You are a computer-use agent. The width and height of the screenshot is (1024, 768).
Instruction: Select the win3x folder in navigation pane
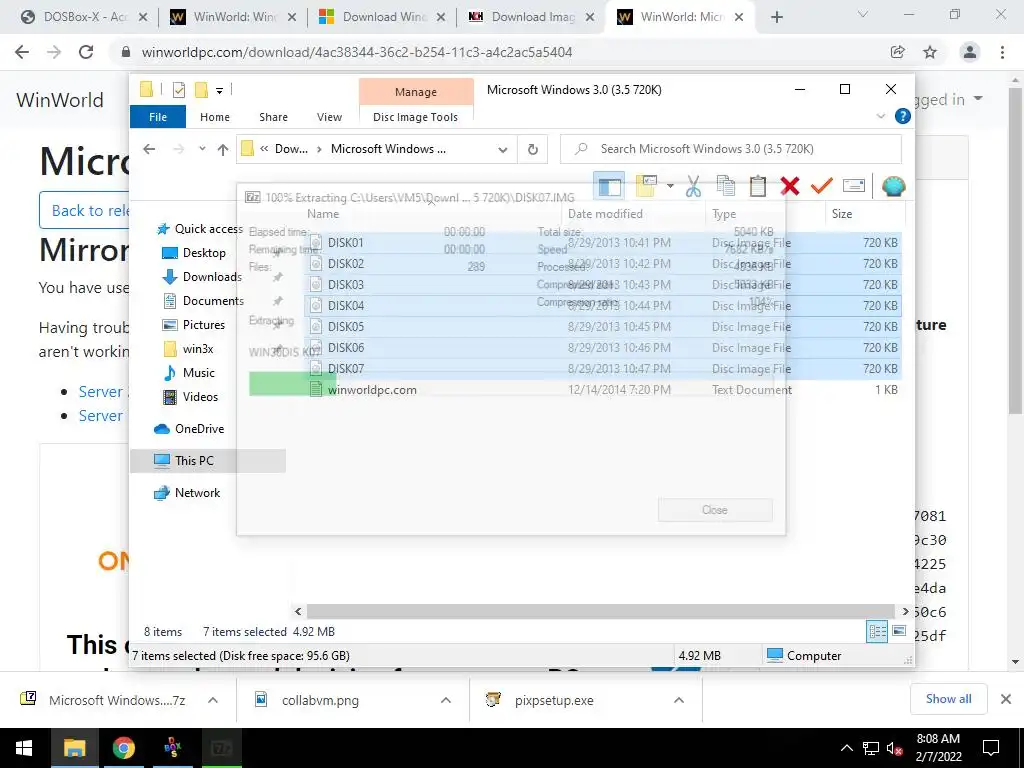(198, 349)
